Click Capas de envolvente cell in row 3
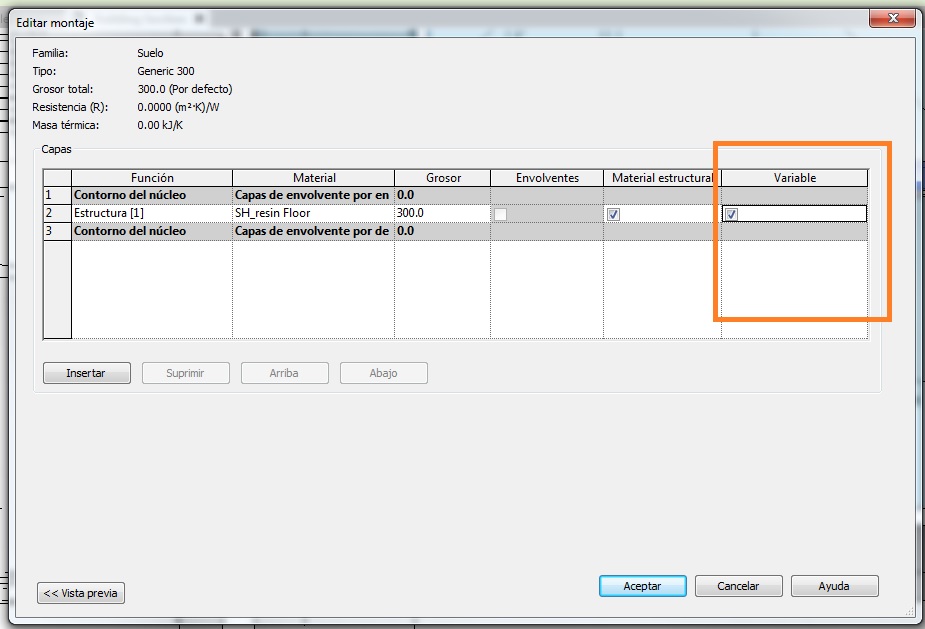This screenshot has height=629, width=925. [x=312, y=231]
